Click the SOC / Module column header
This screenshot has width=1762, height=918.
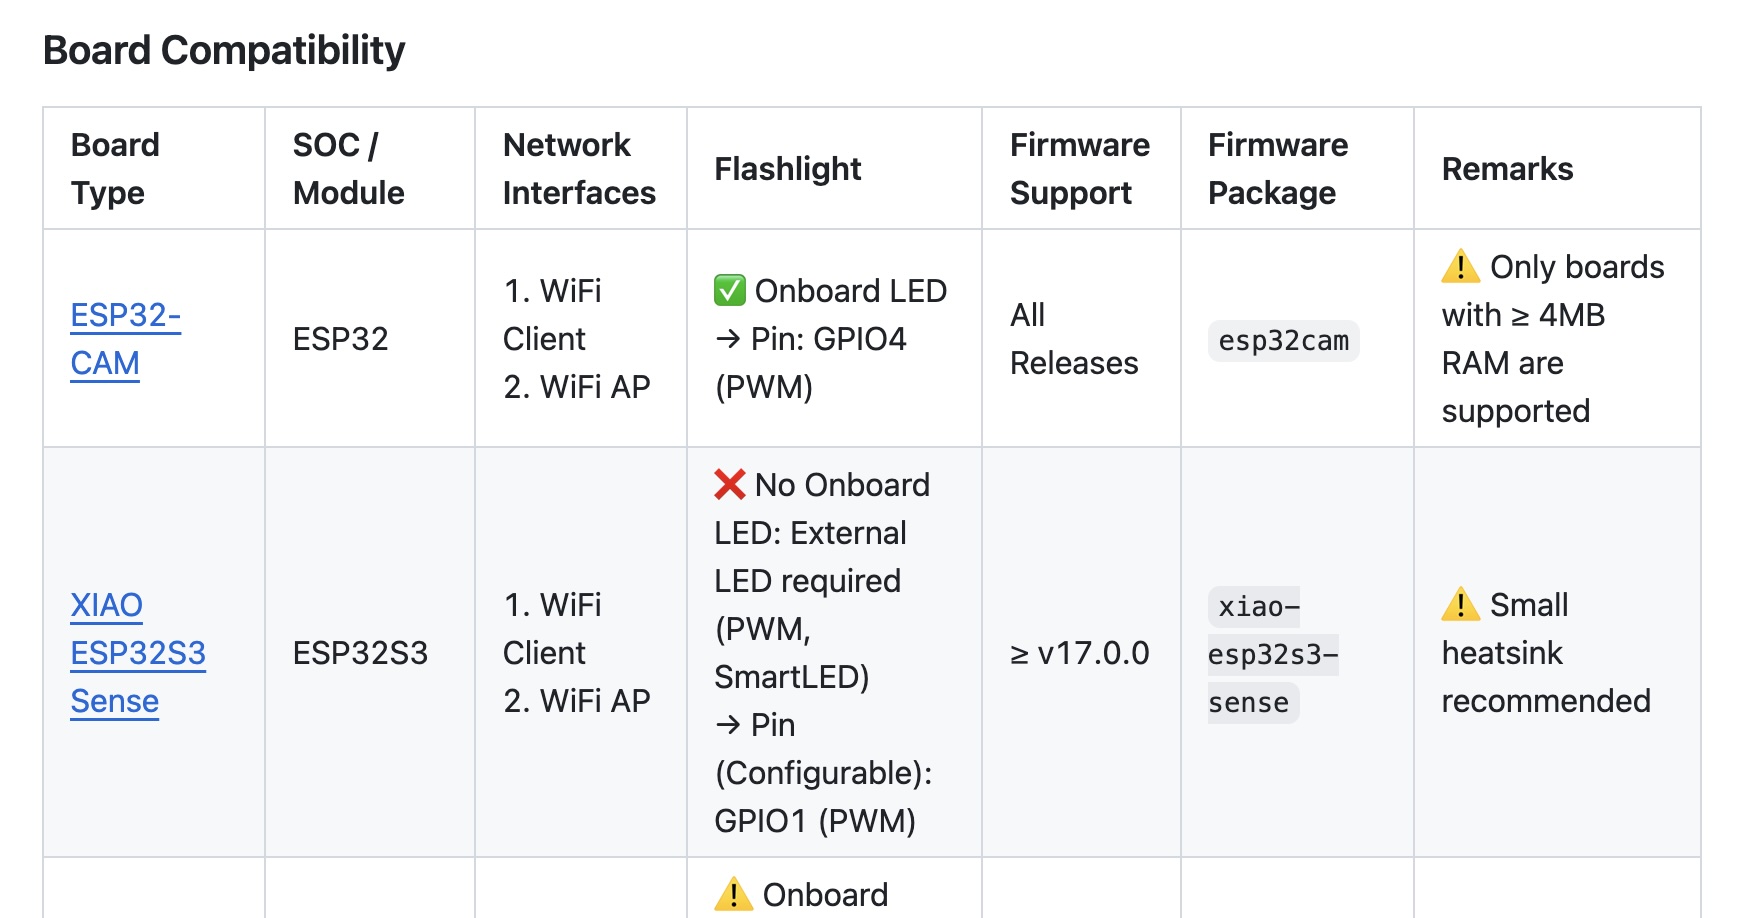[x=348, y=169]
